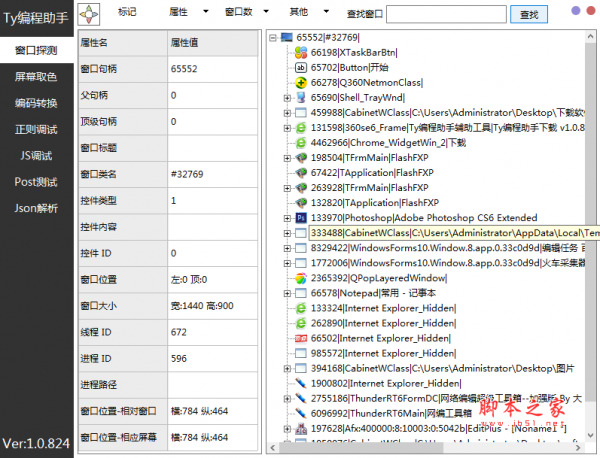This screenshot has height=458, width=600.
Task: Focus the 查找窗口 search input field
Action: [447, 15]
